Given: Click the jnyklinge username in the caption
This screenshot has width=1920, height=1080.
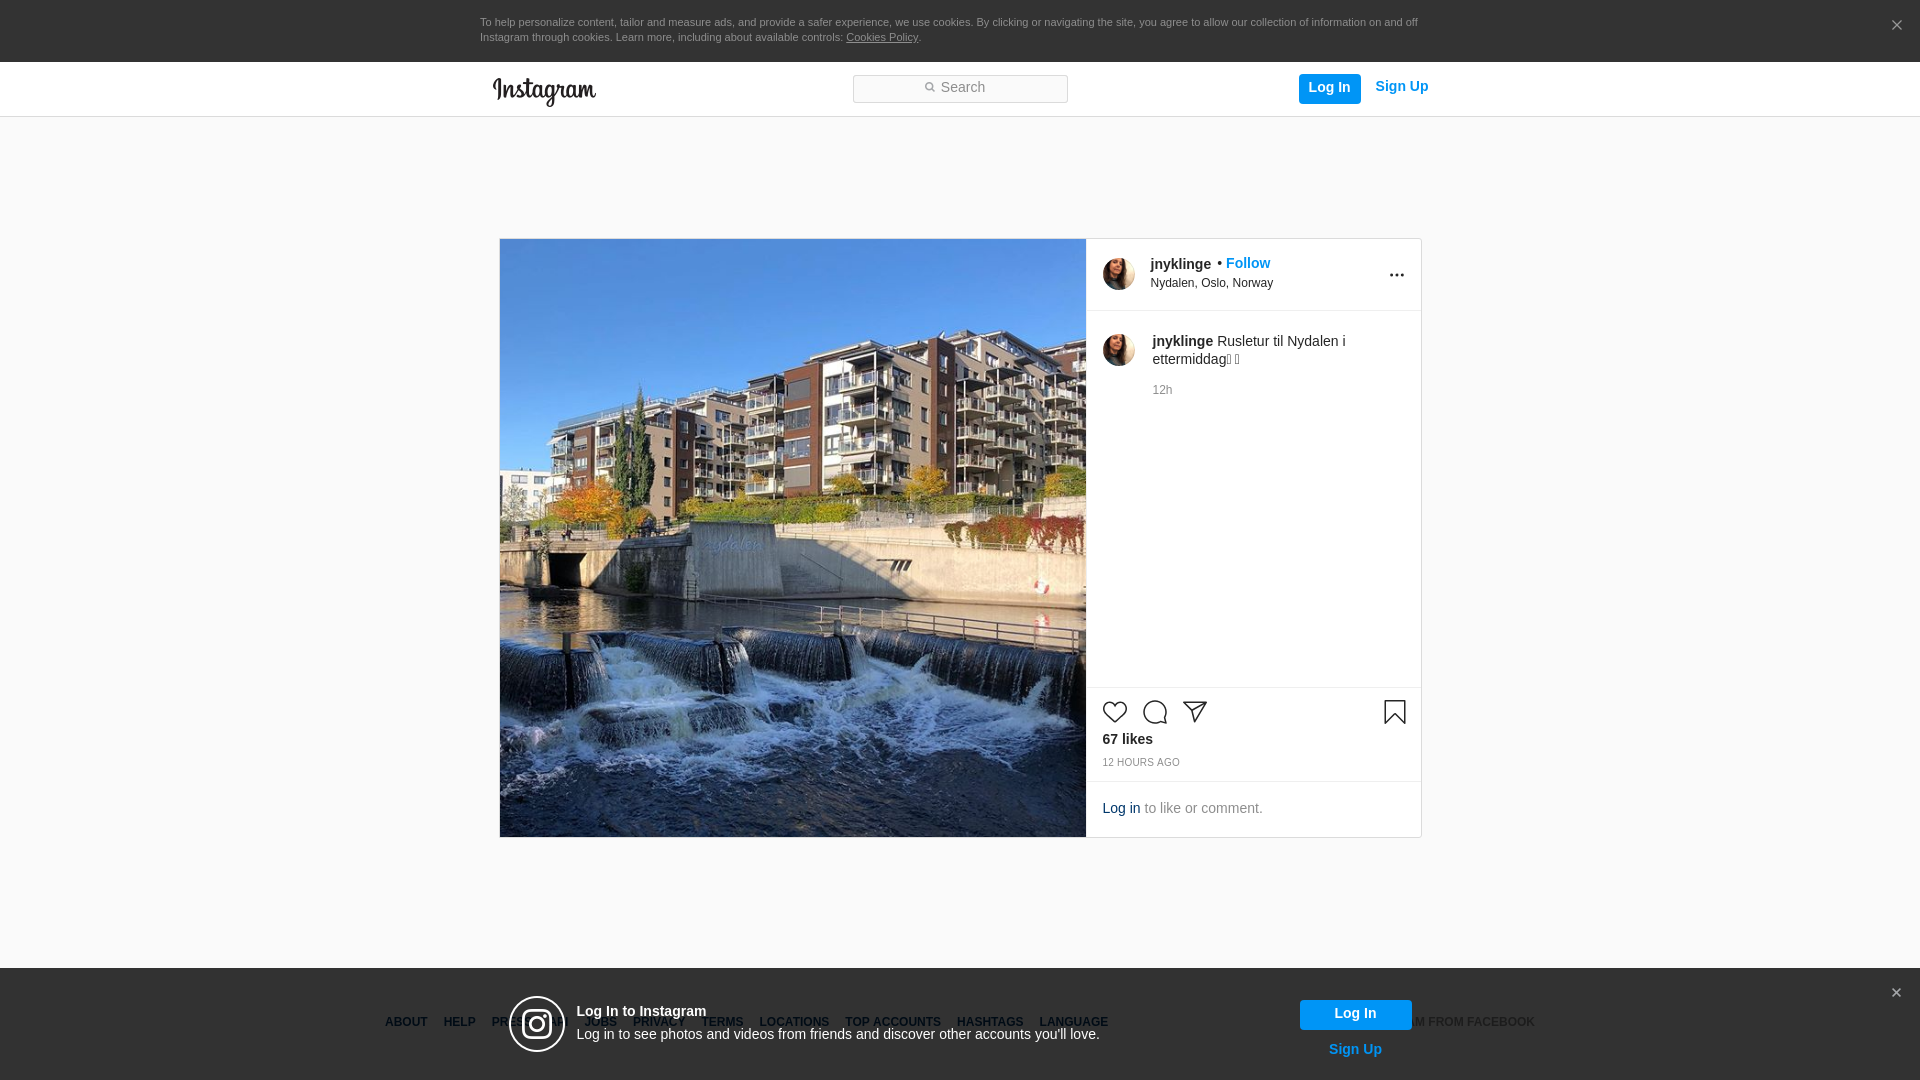Looking at the screenshot, I should tap(1182, 341).
